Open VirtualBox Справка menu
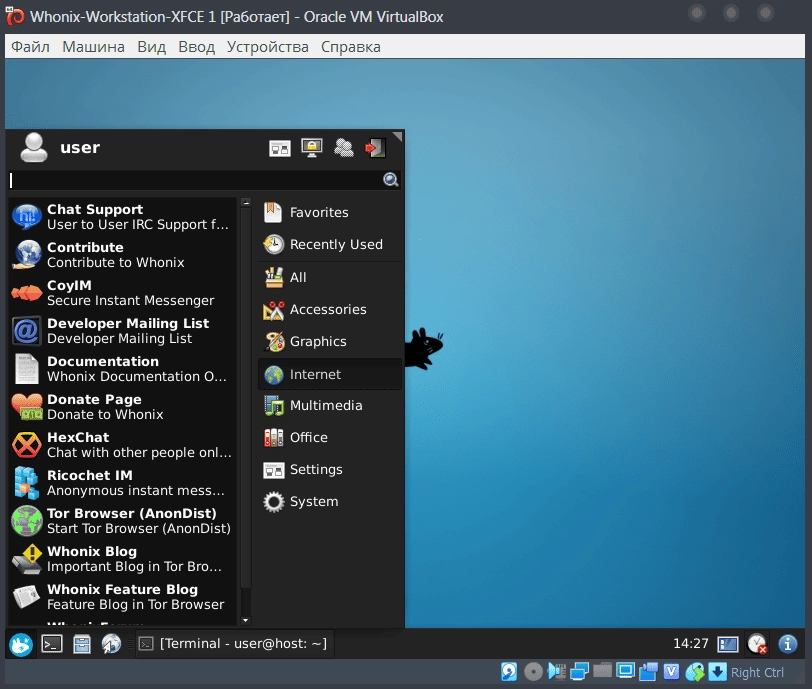812x689 pixels. [351, 47]
